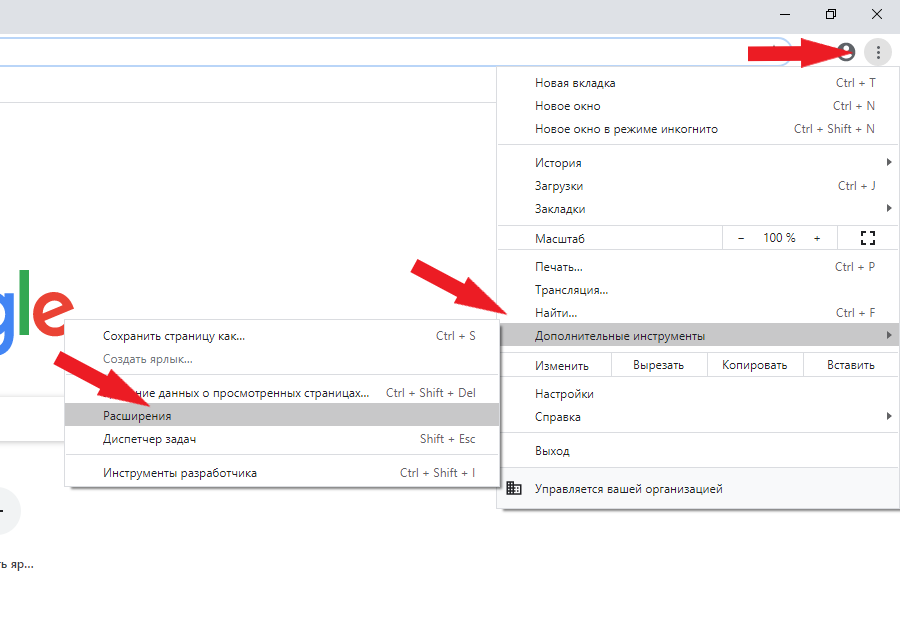Select Расширения from the submenu

point(137,416)
